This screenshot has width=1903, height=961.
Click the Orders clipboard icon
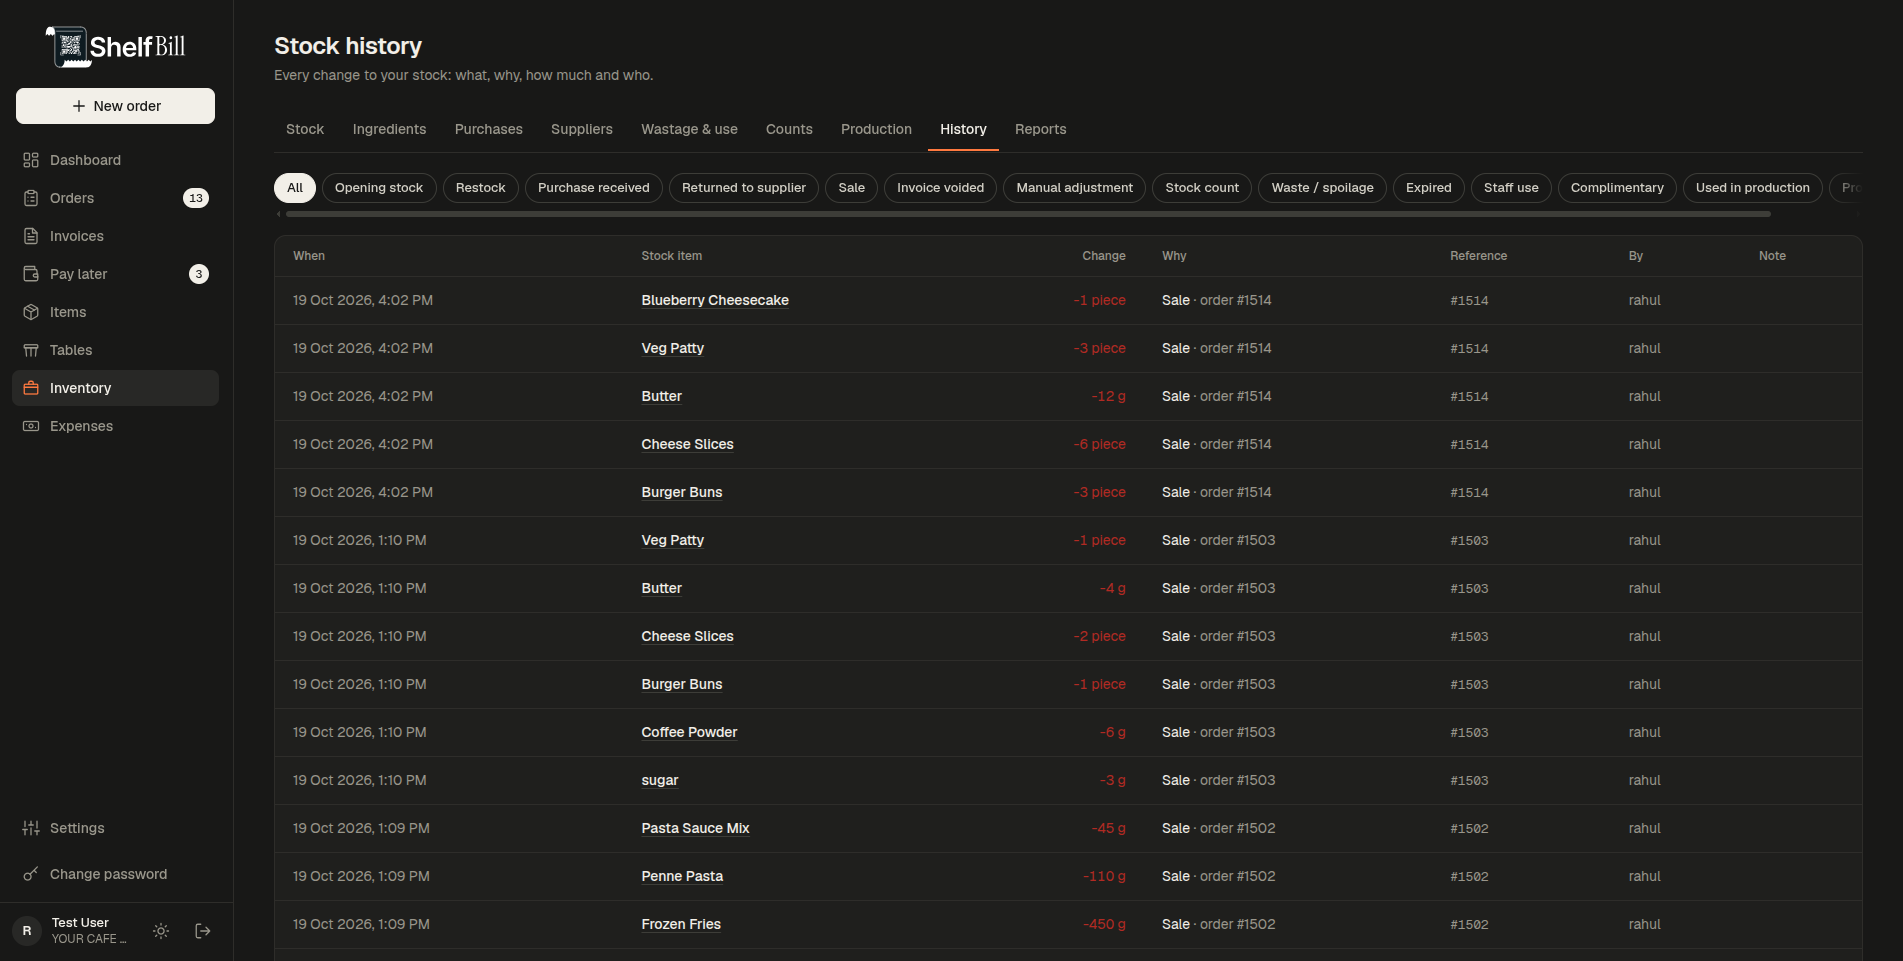(31, 198)
